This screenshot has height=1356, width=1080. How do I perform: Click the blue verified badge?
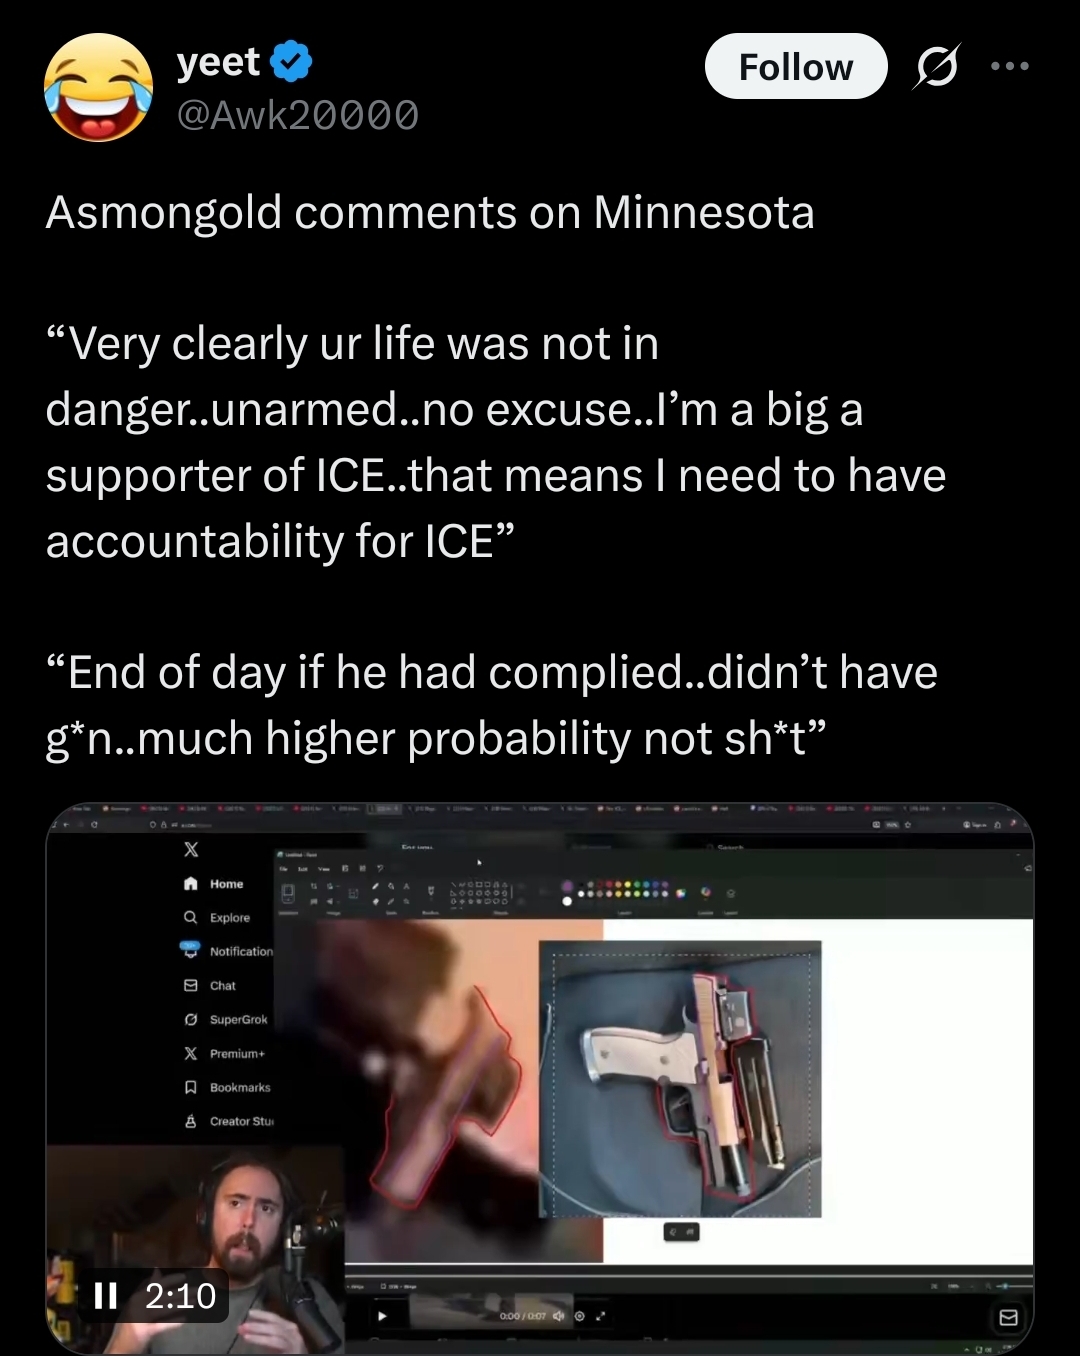[x=291, y=62]
